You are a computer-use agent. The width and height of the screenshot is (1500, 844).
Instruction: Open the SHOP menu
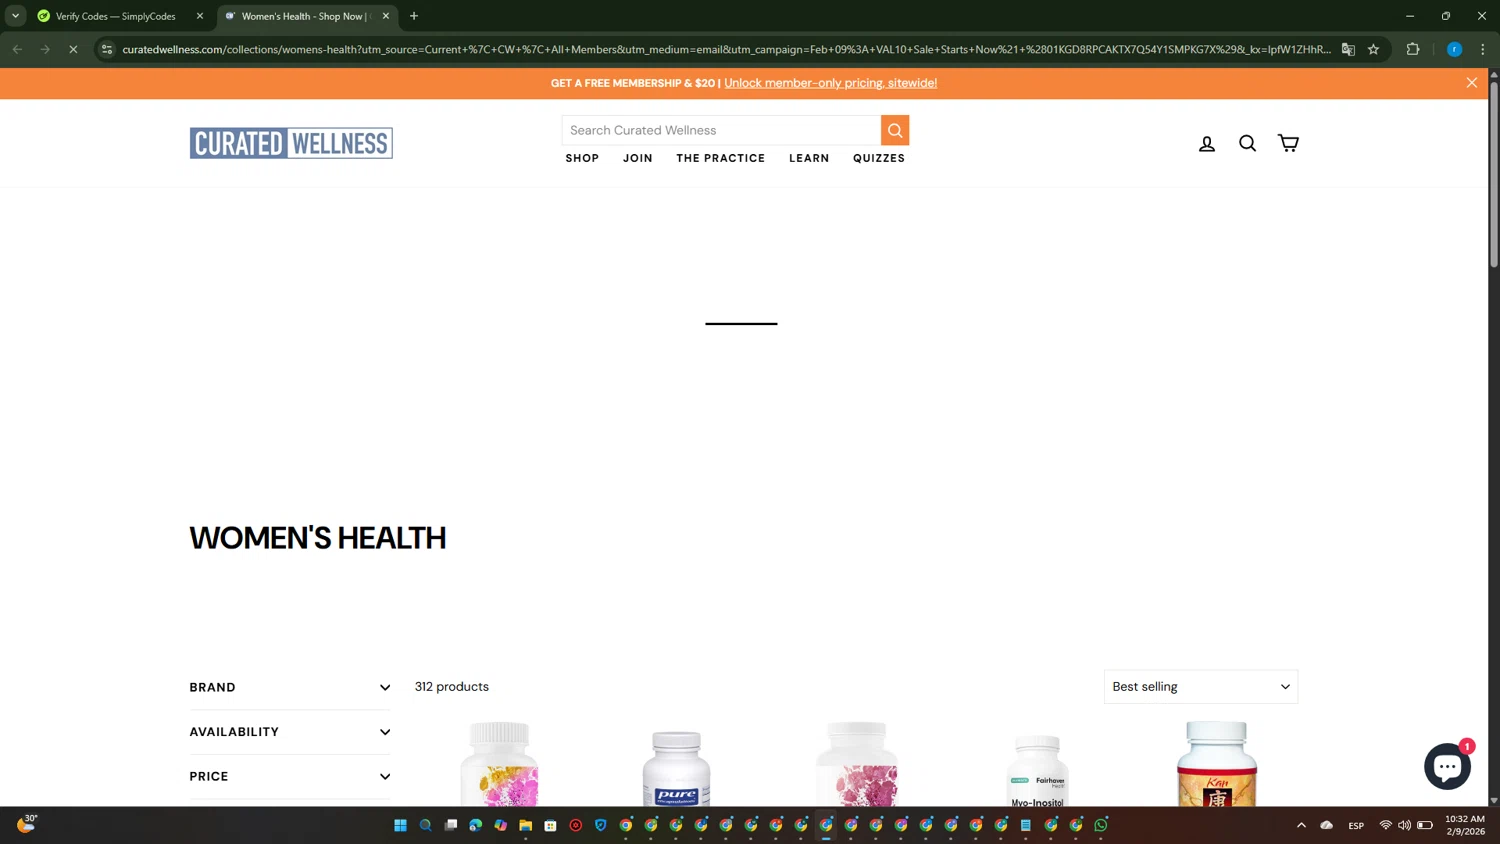coord(582,158)
